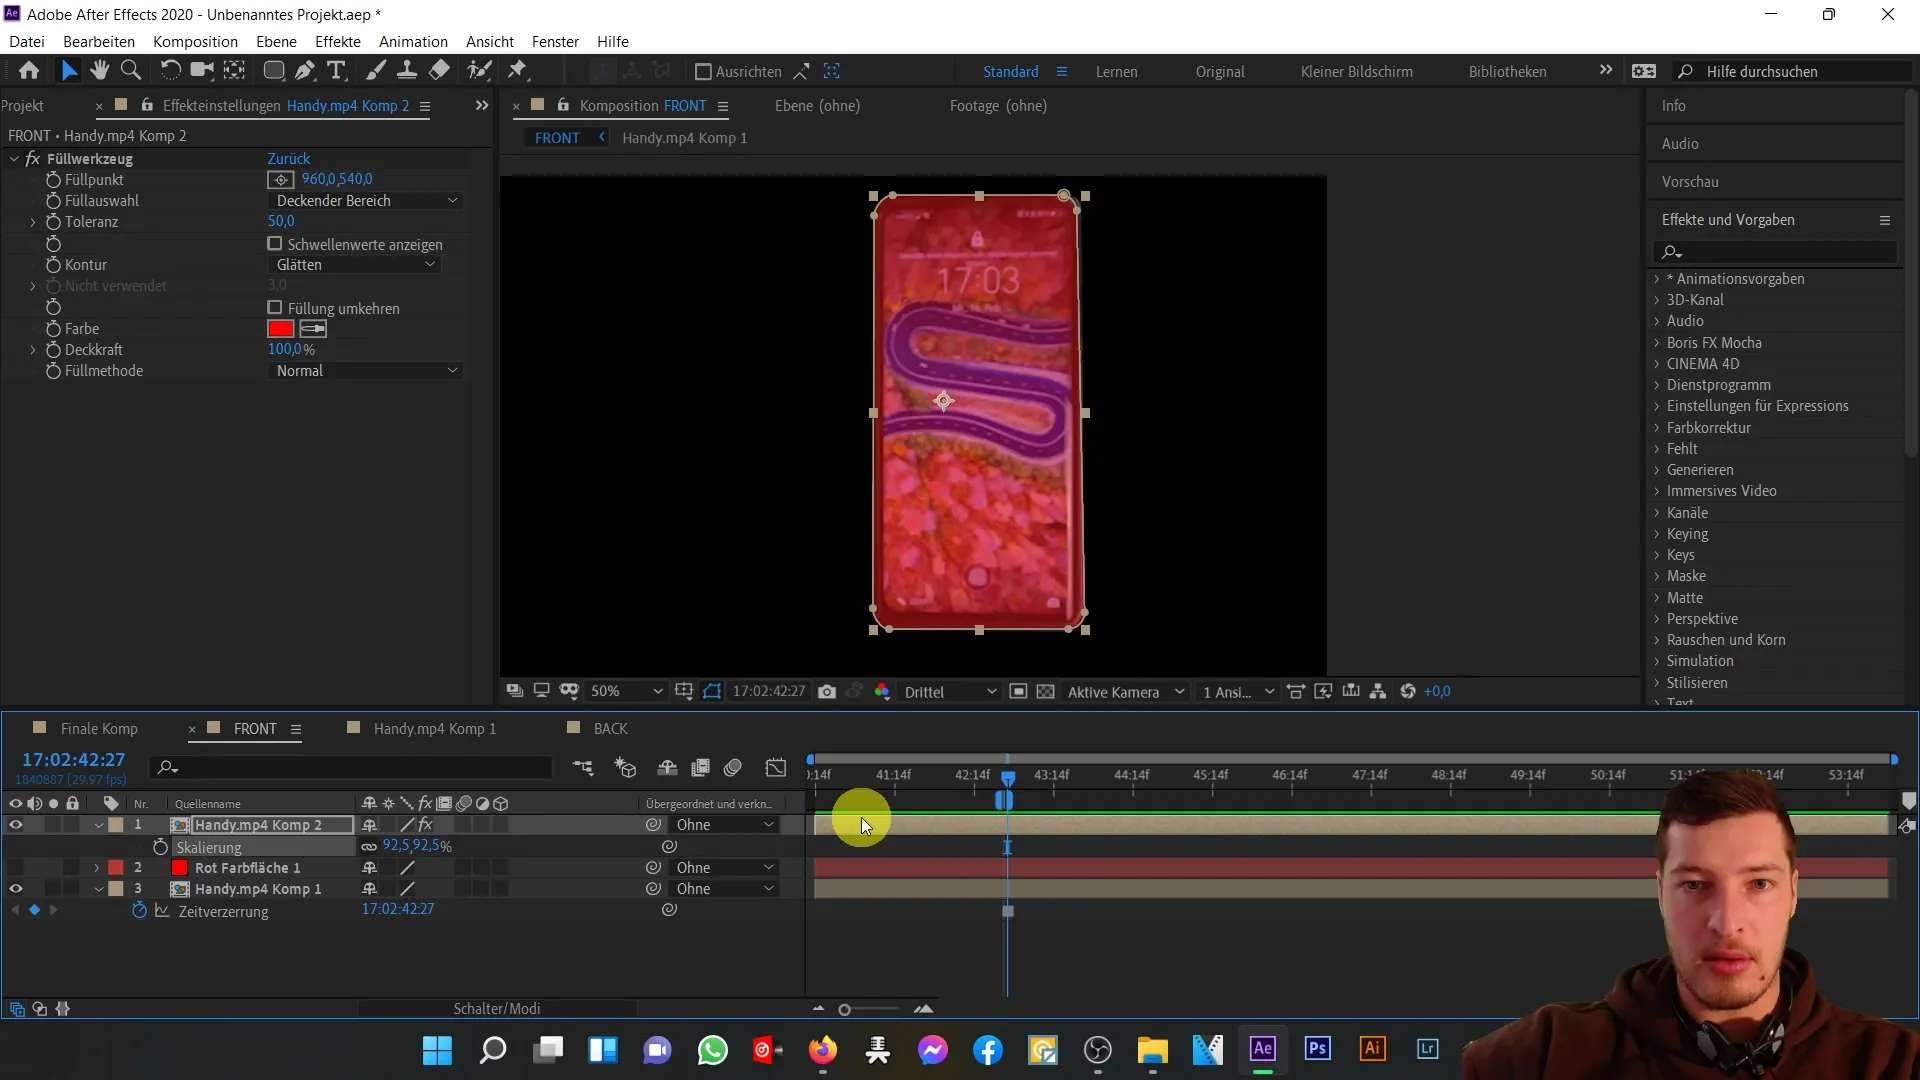The image size is (1920, 1080).
Task: Select the Zoom magnifier tool
Action: 130,71
